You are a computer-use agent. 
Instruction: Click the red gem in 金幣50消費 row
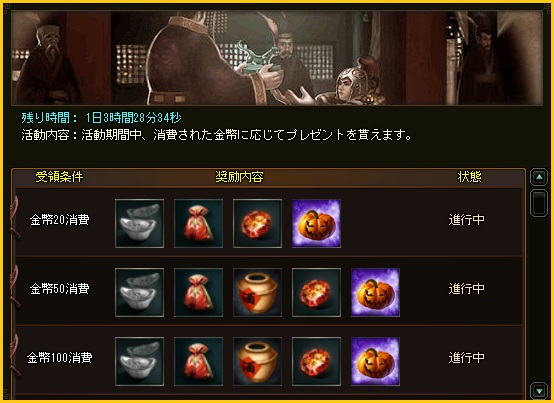coord(316,292)
